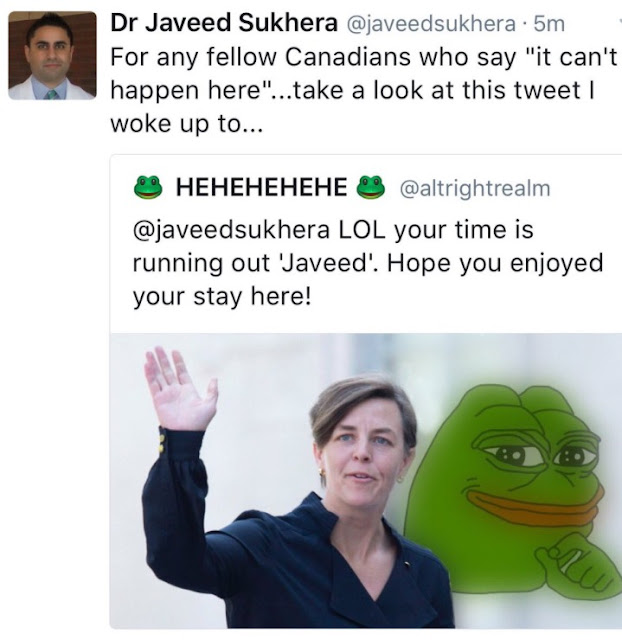
Task: Click the left frog emoji beside HEHEHEHEHE
Action: click(148, 187)
